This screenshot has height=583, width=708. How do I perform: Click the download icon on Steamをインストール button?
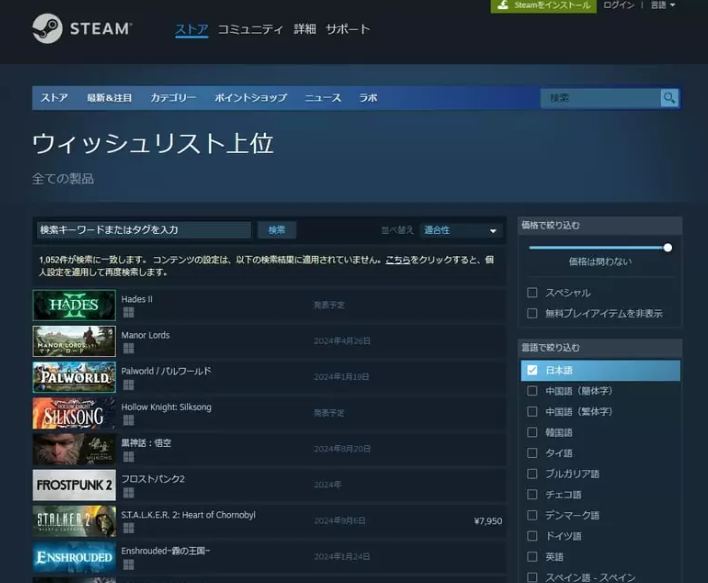click(x=503, y=5)
